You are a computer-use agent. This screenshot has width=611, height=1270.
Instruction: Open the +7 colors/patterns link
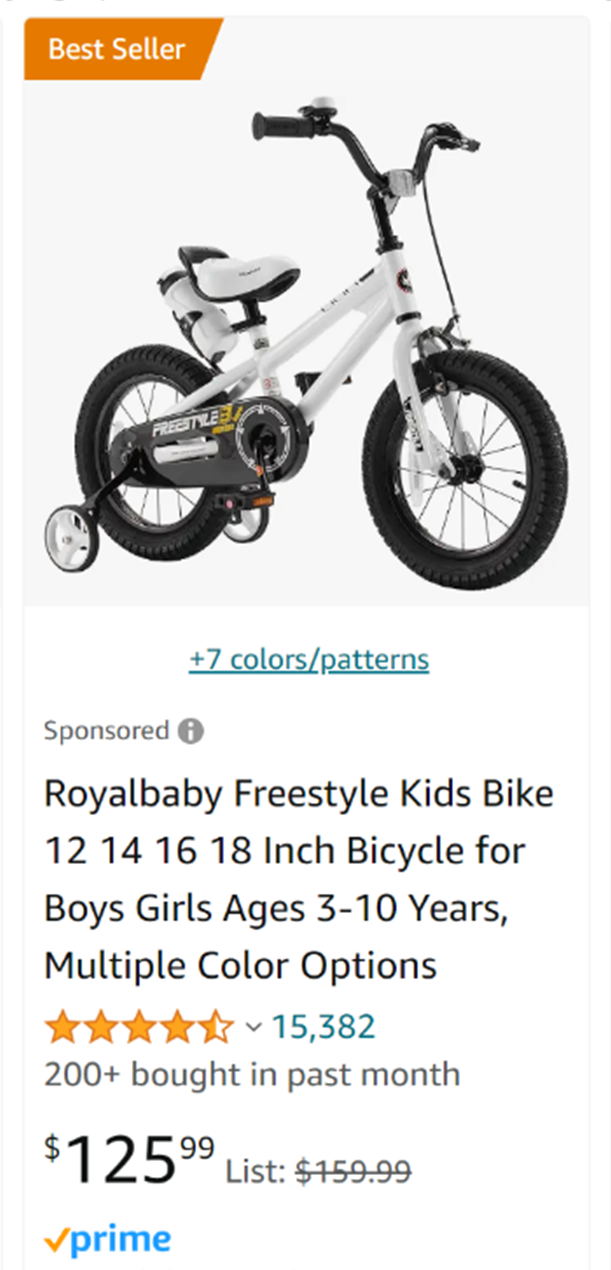pos(309,660)
